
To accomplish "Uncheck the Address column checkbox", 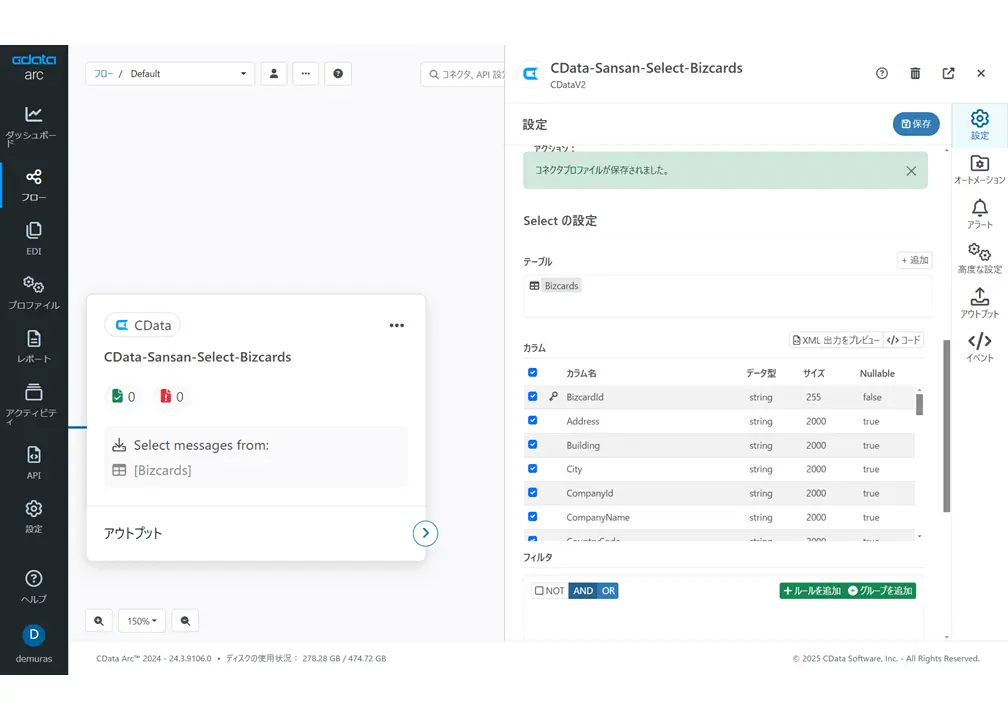I will [532, 420].
